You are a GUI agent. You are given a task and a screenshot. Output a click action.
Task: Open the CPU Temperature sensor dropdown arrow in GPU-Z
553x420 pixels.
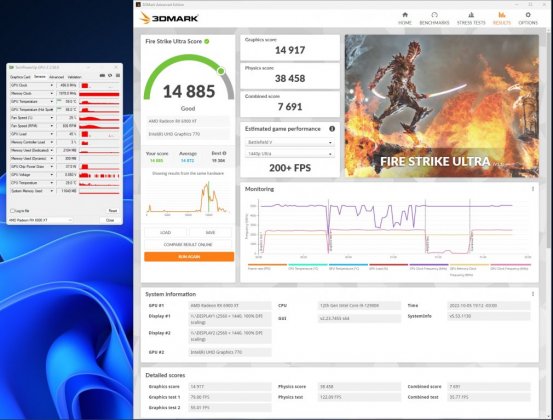(x=52, y=183)
